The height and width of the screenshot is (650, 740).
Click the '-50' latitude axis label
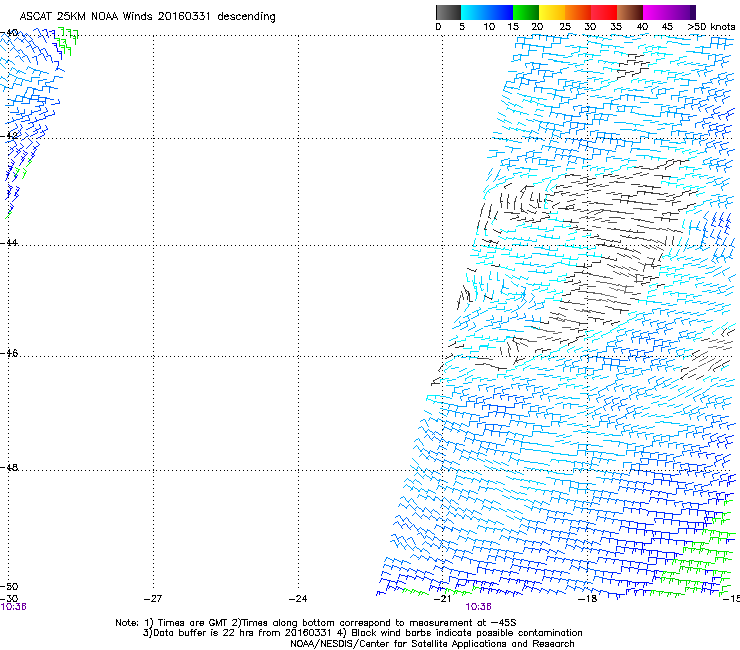click(x=9, y=587)
